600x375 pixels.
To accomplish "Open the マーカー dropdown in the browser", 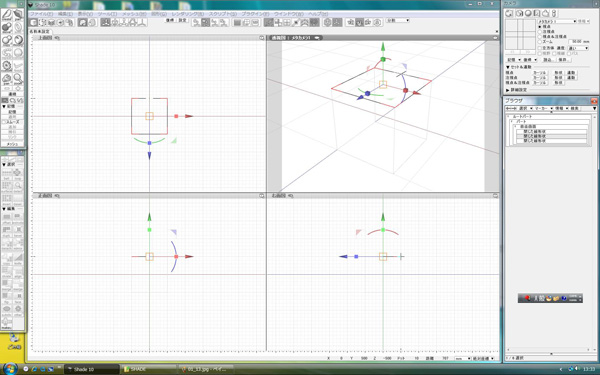I will click(543, 109).
